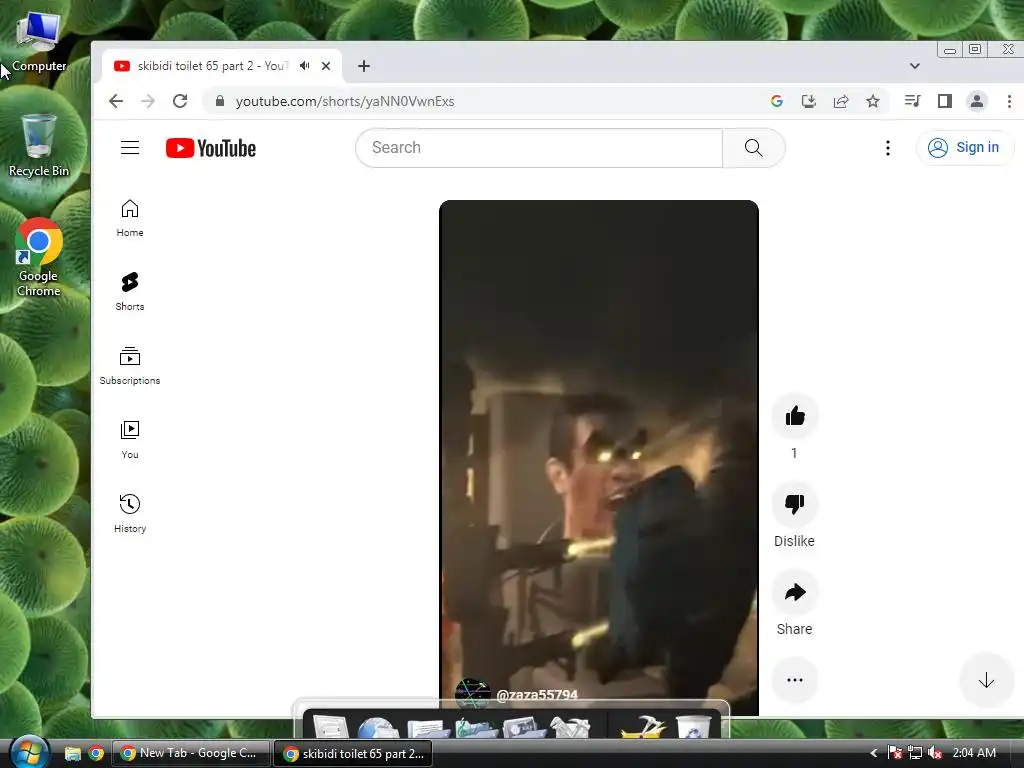Go to next short with down arrow
Screen dimensions: 1024x768
pyautogui.click(x=986, y=680)
